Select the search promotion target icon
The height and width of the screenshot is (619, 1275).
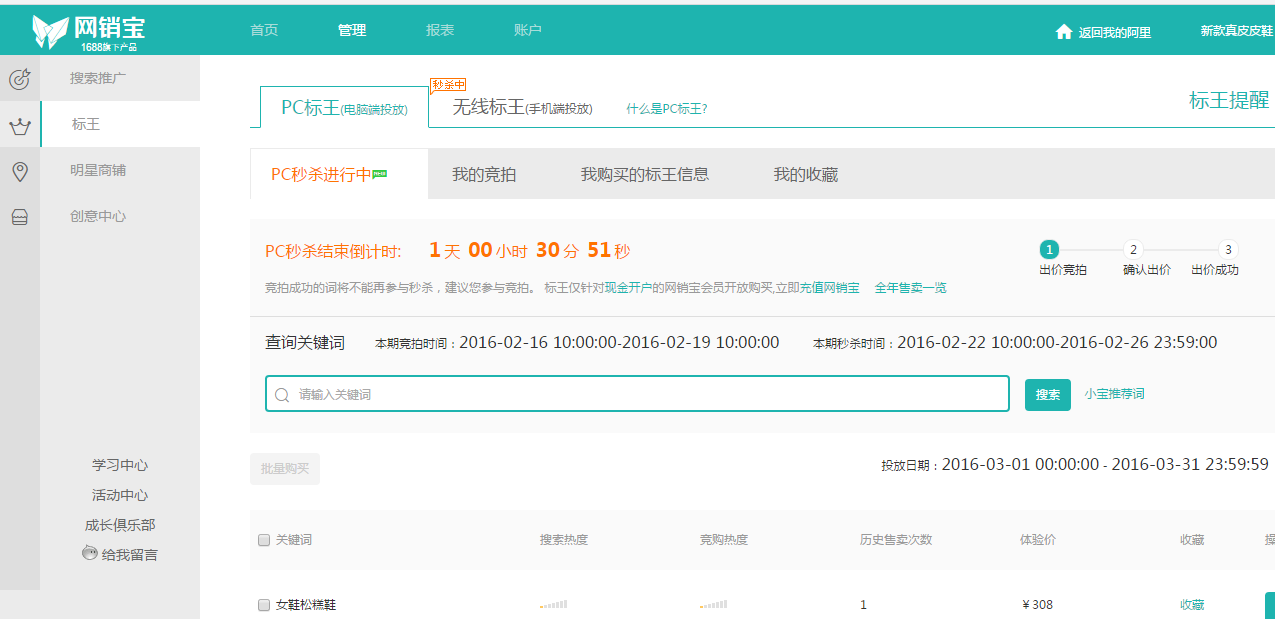tap(19, 79)
